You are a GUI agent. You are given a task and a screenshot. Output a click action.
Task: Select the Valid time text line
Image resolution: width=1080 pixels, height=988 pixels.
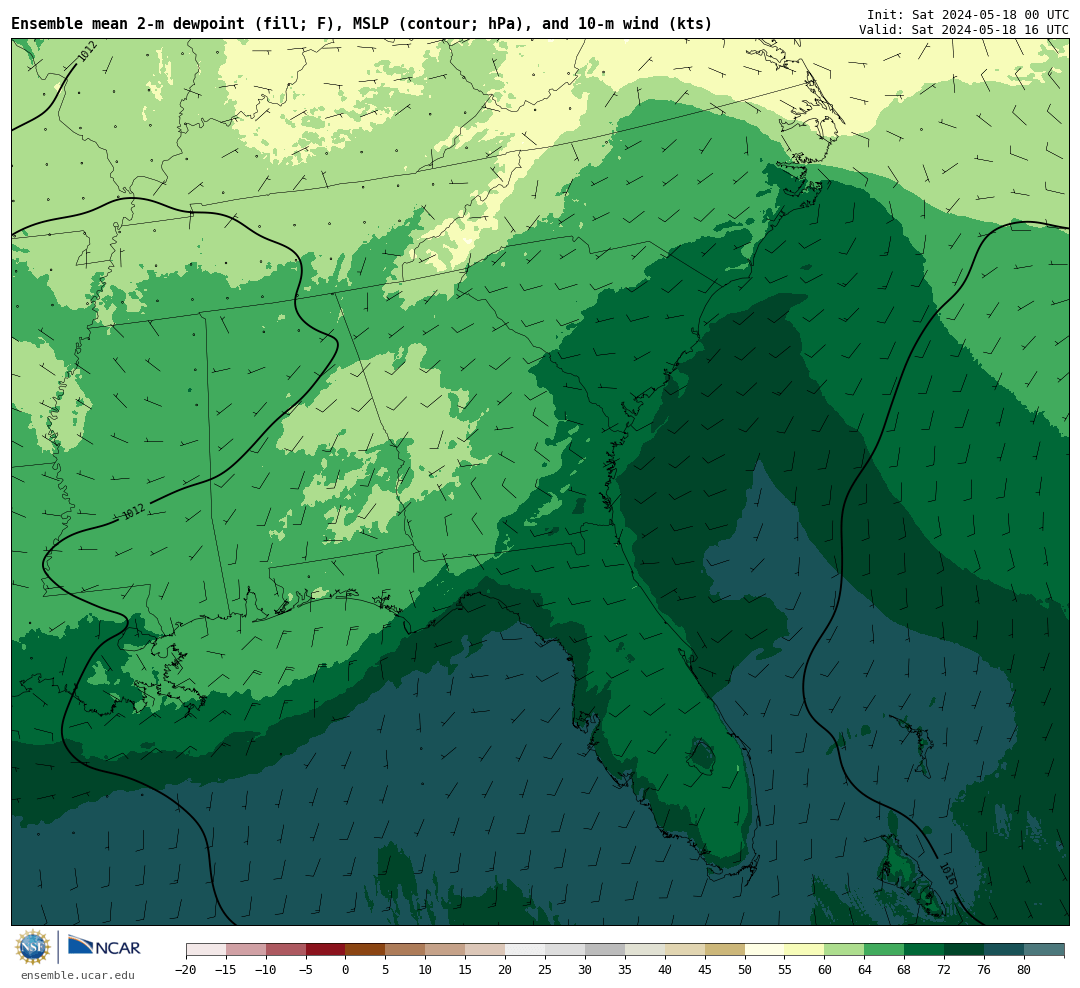click(964, 30)
